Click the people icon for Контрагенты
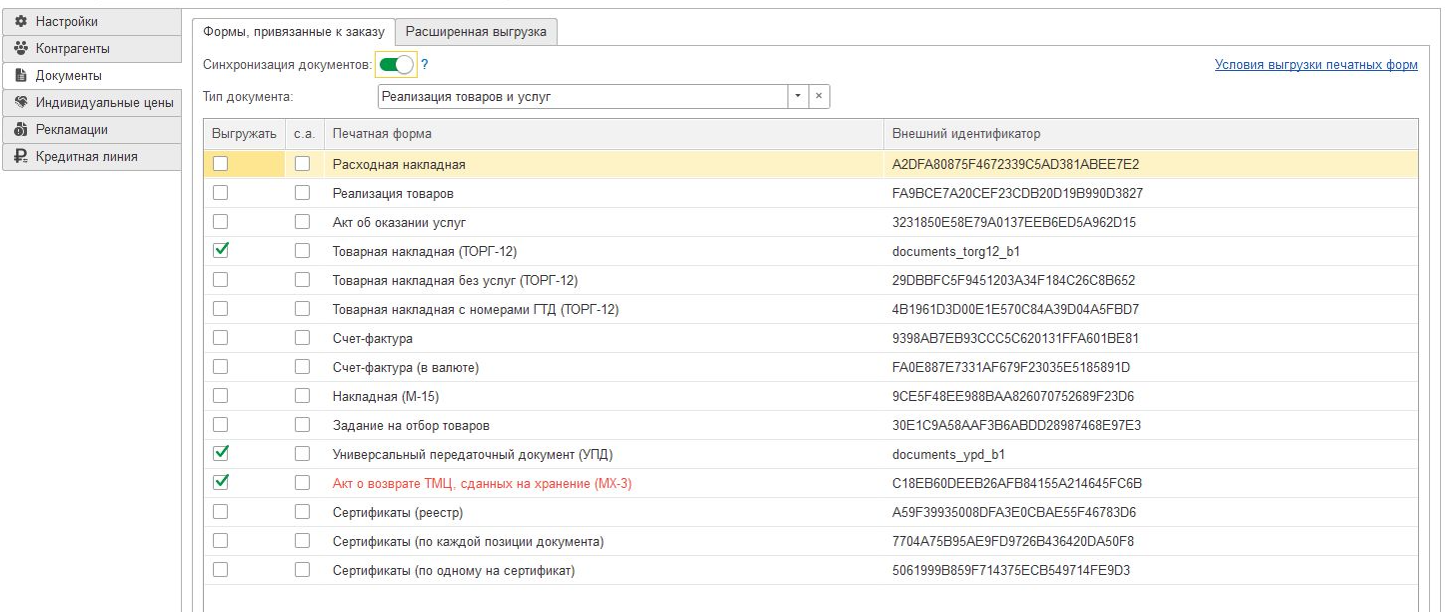The image size is (1451, 612). pyautogui.click(x=20, y=49)
